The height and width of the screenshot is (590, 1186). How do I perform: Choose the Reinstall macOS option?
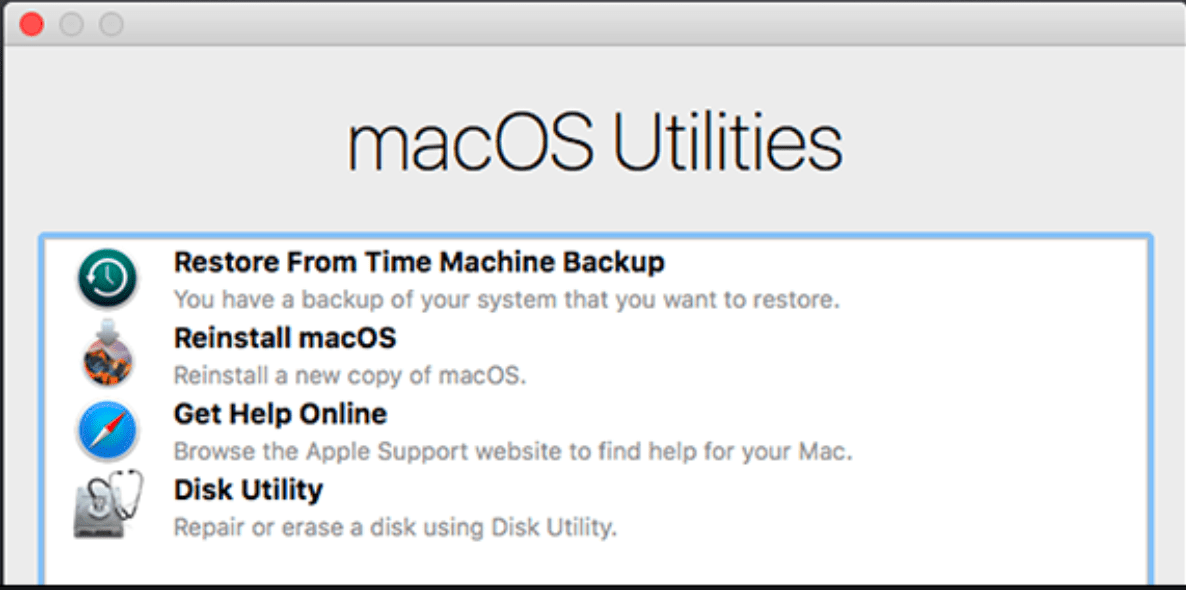(284, 339)
